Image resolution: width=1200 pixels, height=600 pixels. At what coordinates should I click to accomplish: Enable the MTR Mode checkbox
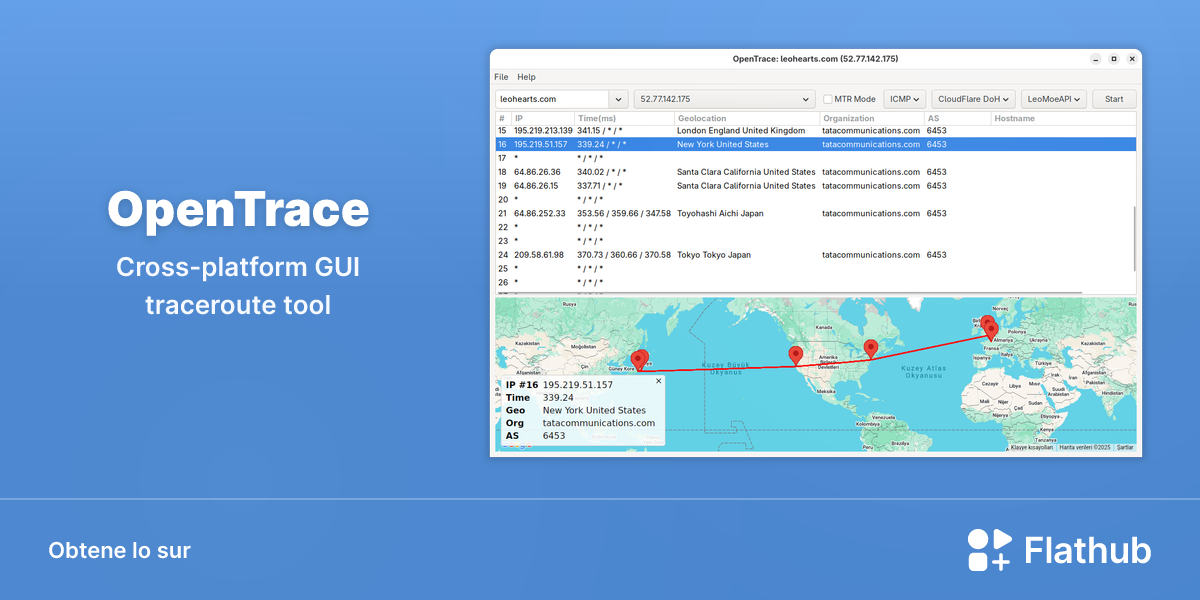point(828,99)
